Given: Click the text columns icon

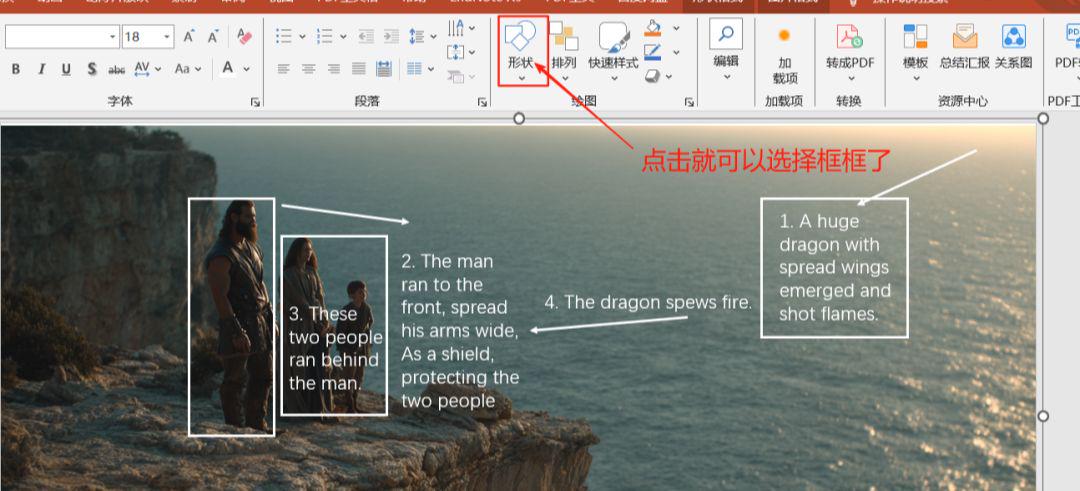Looking at the screenshot, I should coord(414,69).
